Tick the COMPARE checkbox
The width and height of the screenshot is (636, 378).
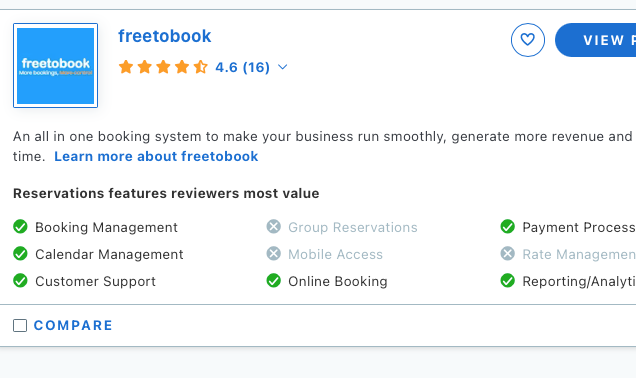coord(20,325)
